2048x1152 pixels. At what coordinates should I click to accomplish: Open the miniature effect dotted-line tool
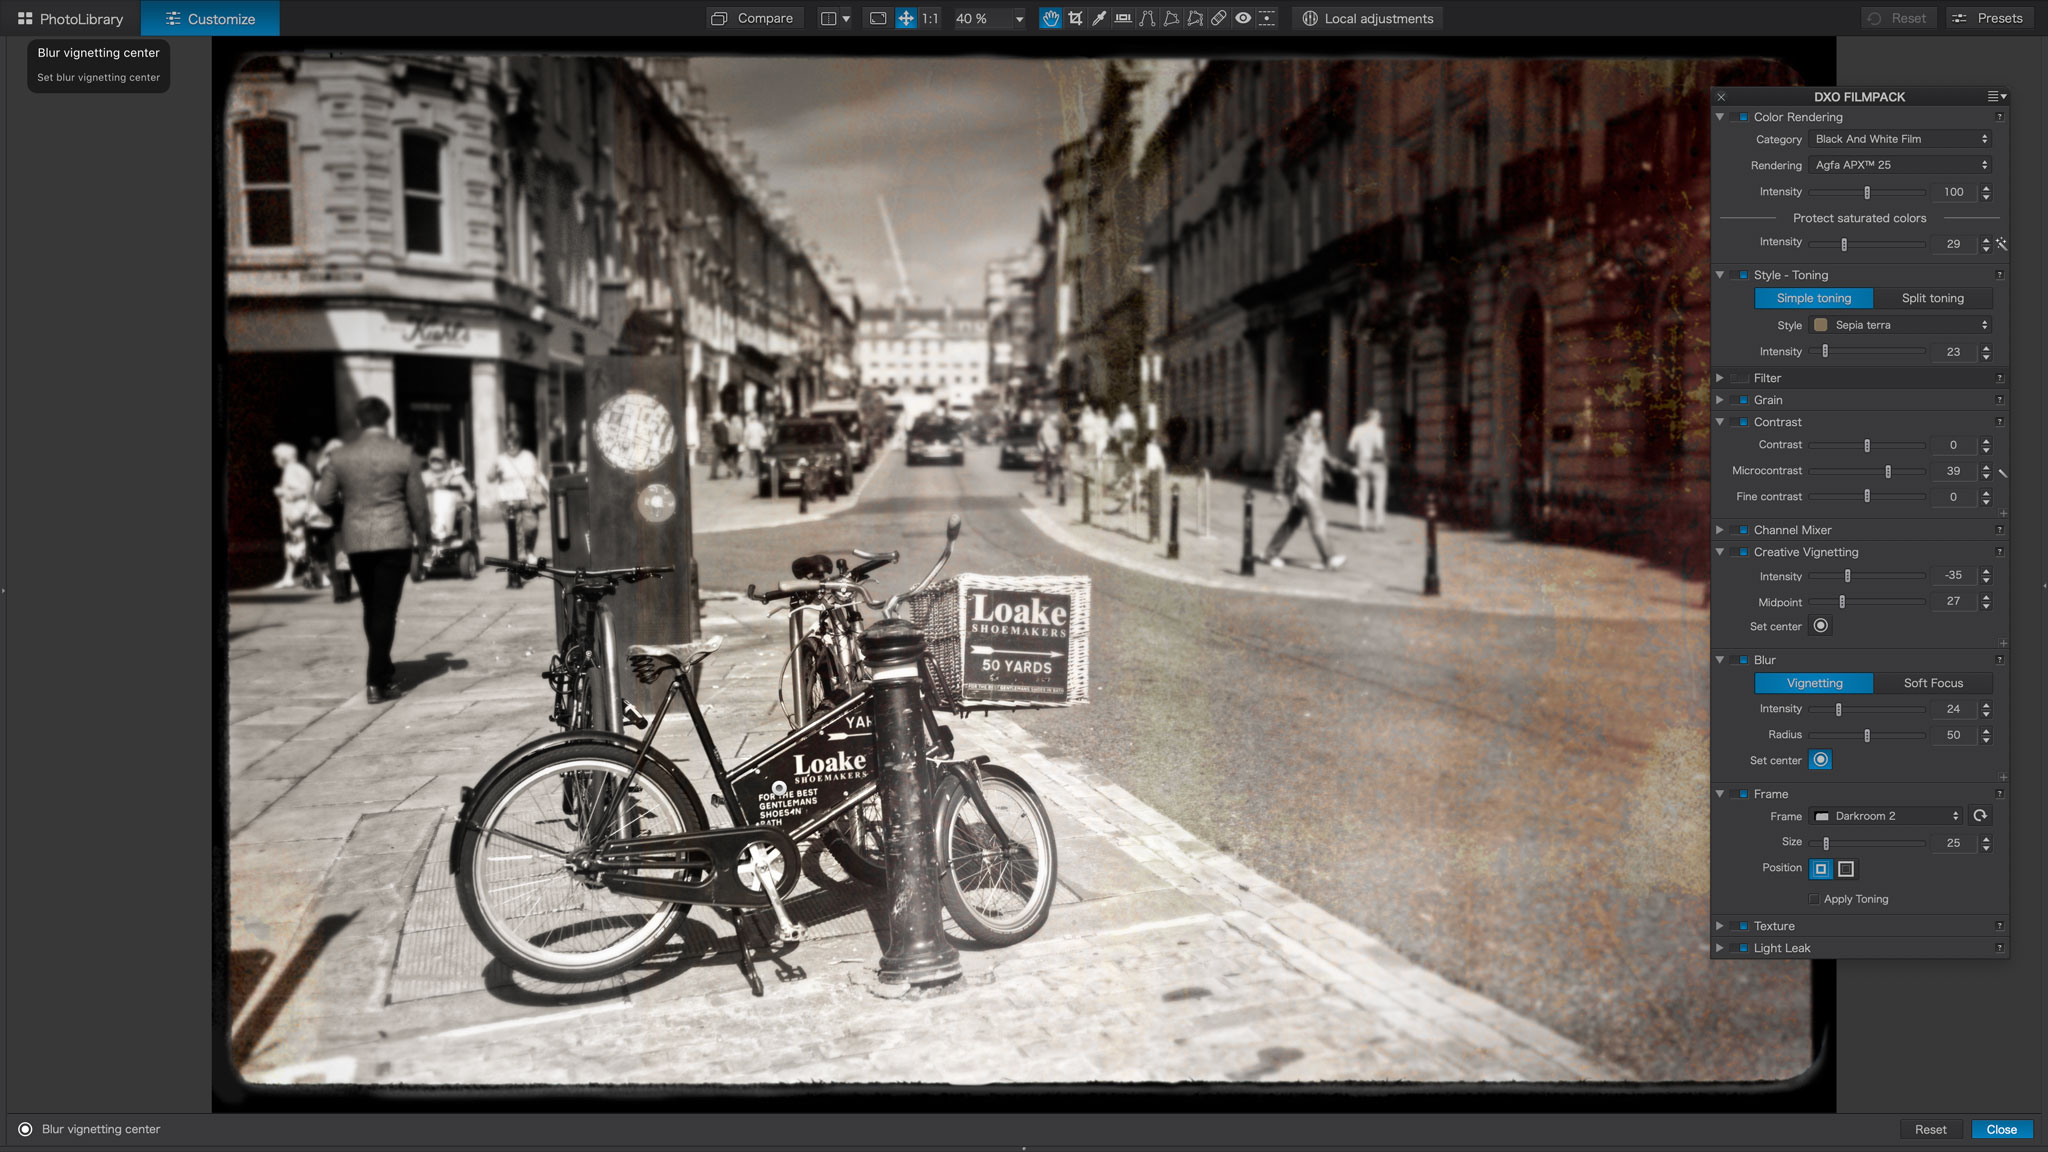click(1267, 18)
